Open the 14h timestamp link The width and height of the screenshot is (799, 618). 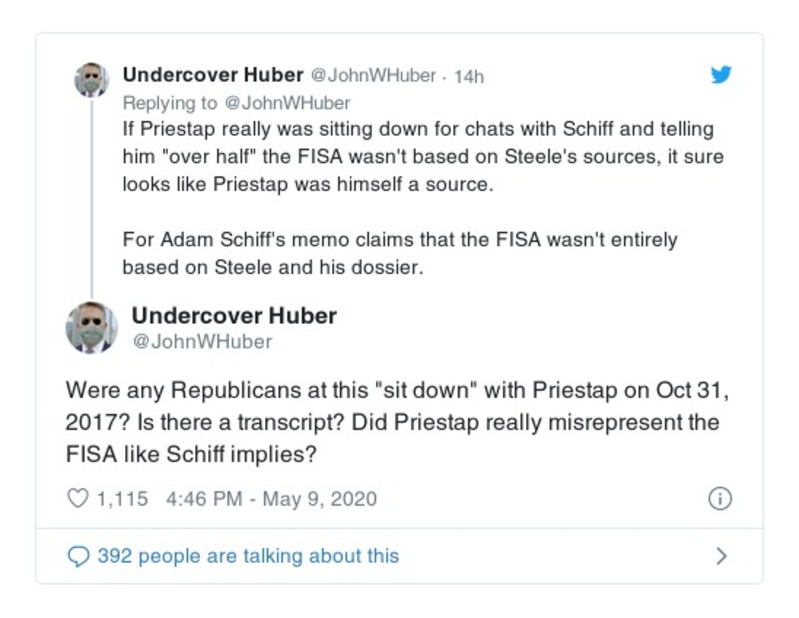point(469,76)
